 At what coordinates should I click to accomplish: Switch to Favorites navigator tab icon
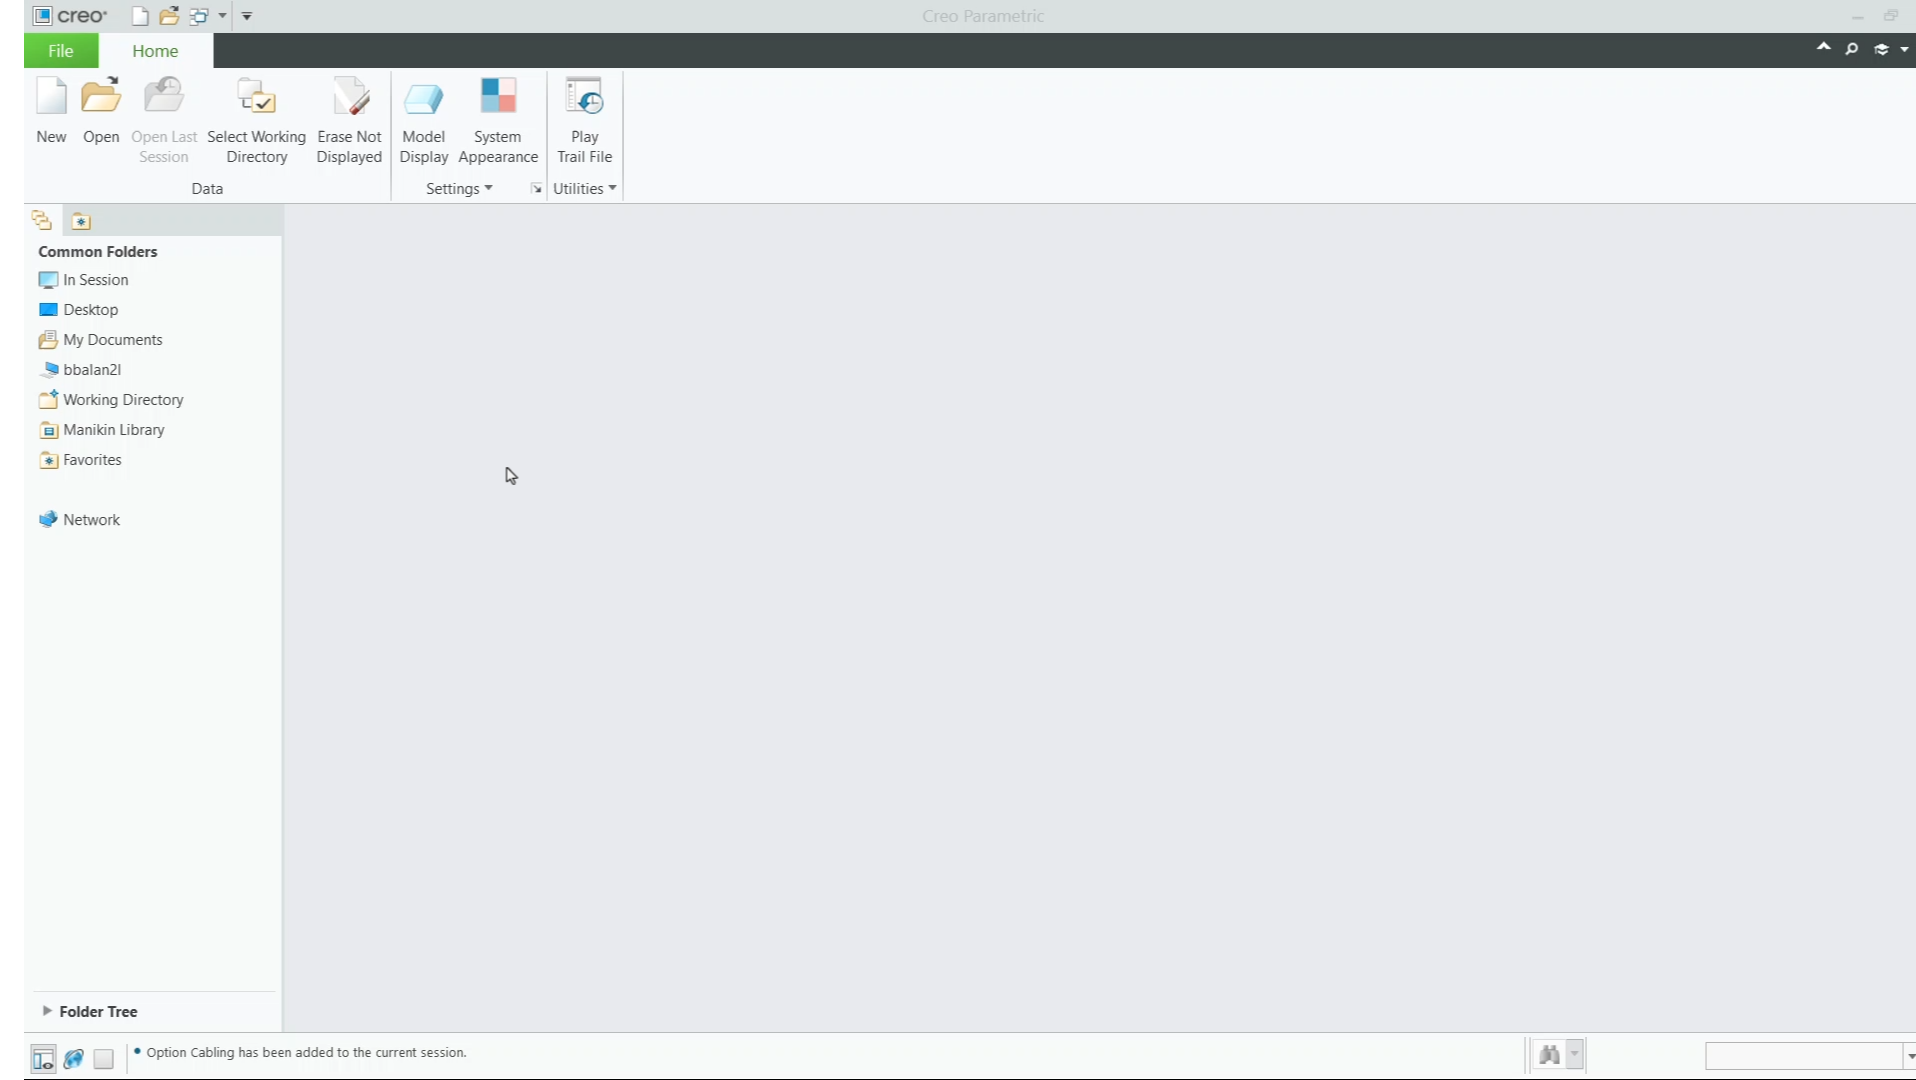[x=81, y=221]
